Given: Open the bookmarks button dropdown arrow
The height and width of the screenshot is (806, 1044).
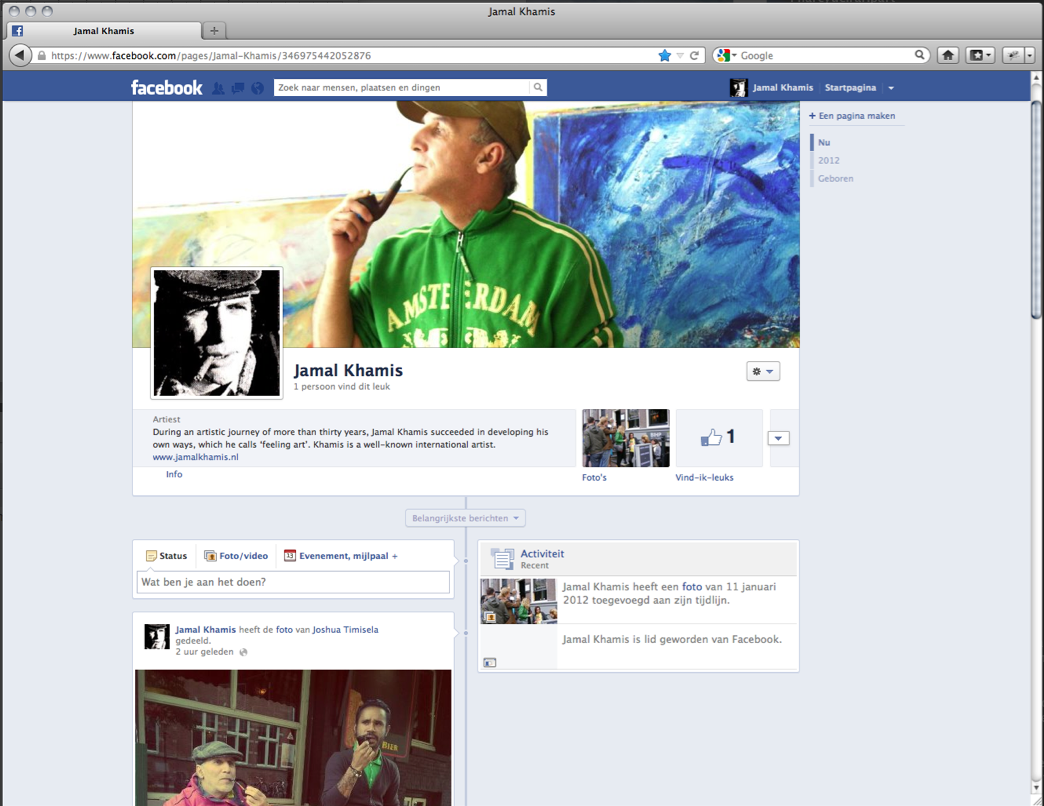Looking at the screenshot, I should [988, 55].
